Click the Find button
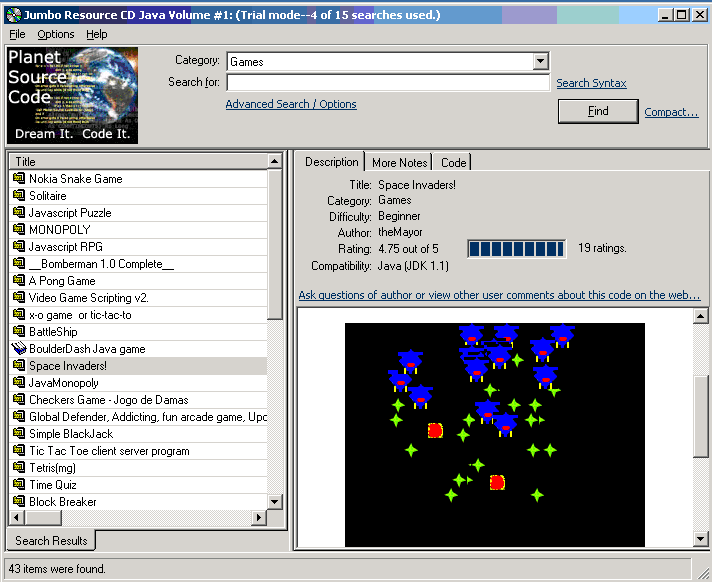 click(x=598, y=111)
